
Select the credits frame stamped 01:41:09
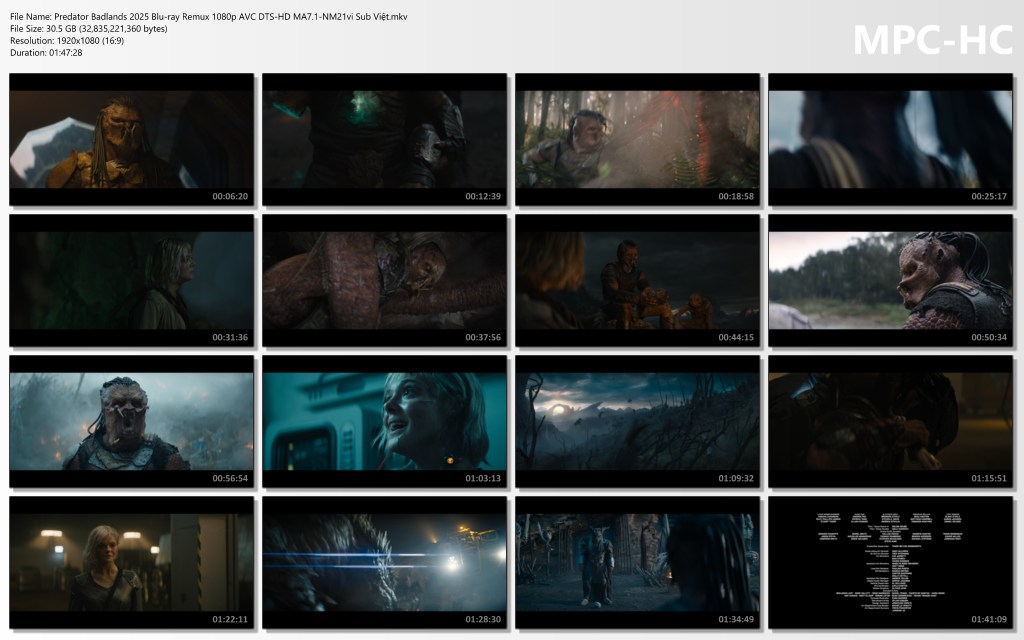pos(890,562)
